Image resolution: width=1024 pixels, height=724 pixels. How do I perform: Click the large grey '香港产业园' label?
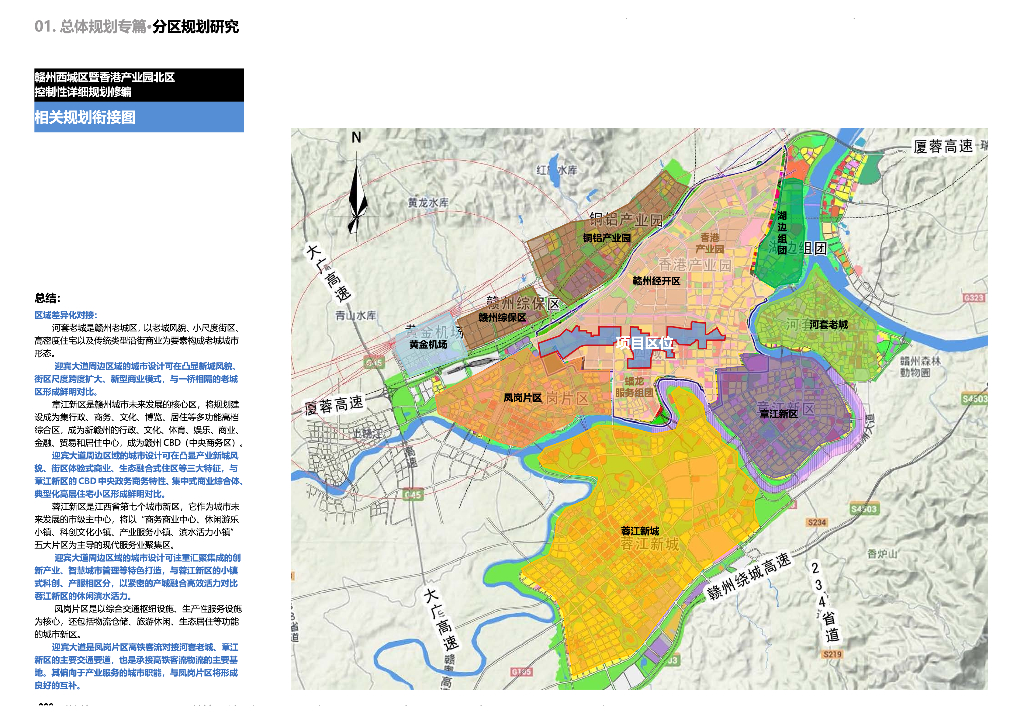(695, 264)
